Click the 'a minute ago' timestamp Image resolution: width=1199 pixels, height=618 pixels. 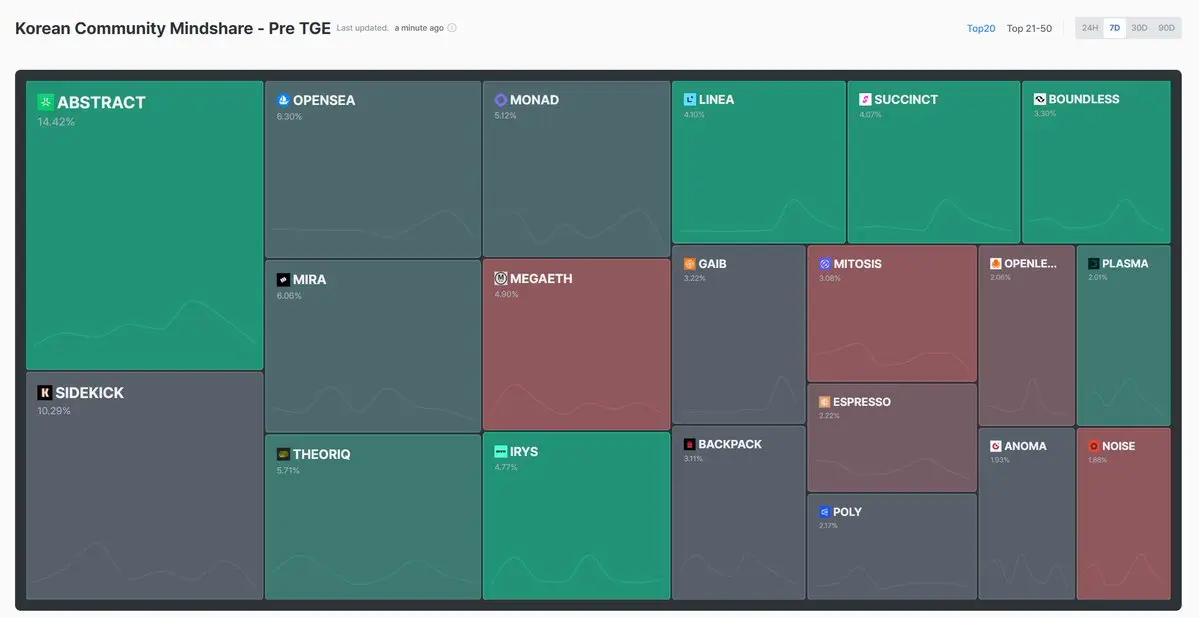[419, 28]
